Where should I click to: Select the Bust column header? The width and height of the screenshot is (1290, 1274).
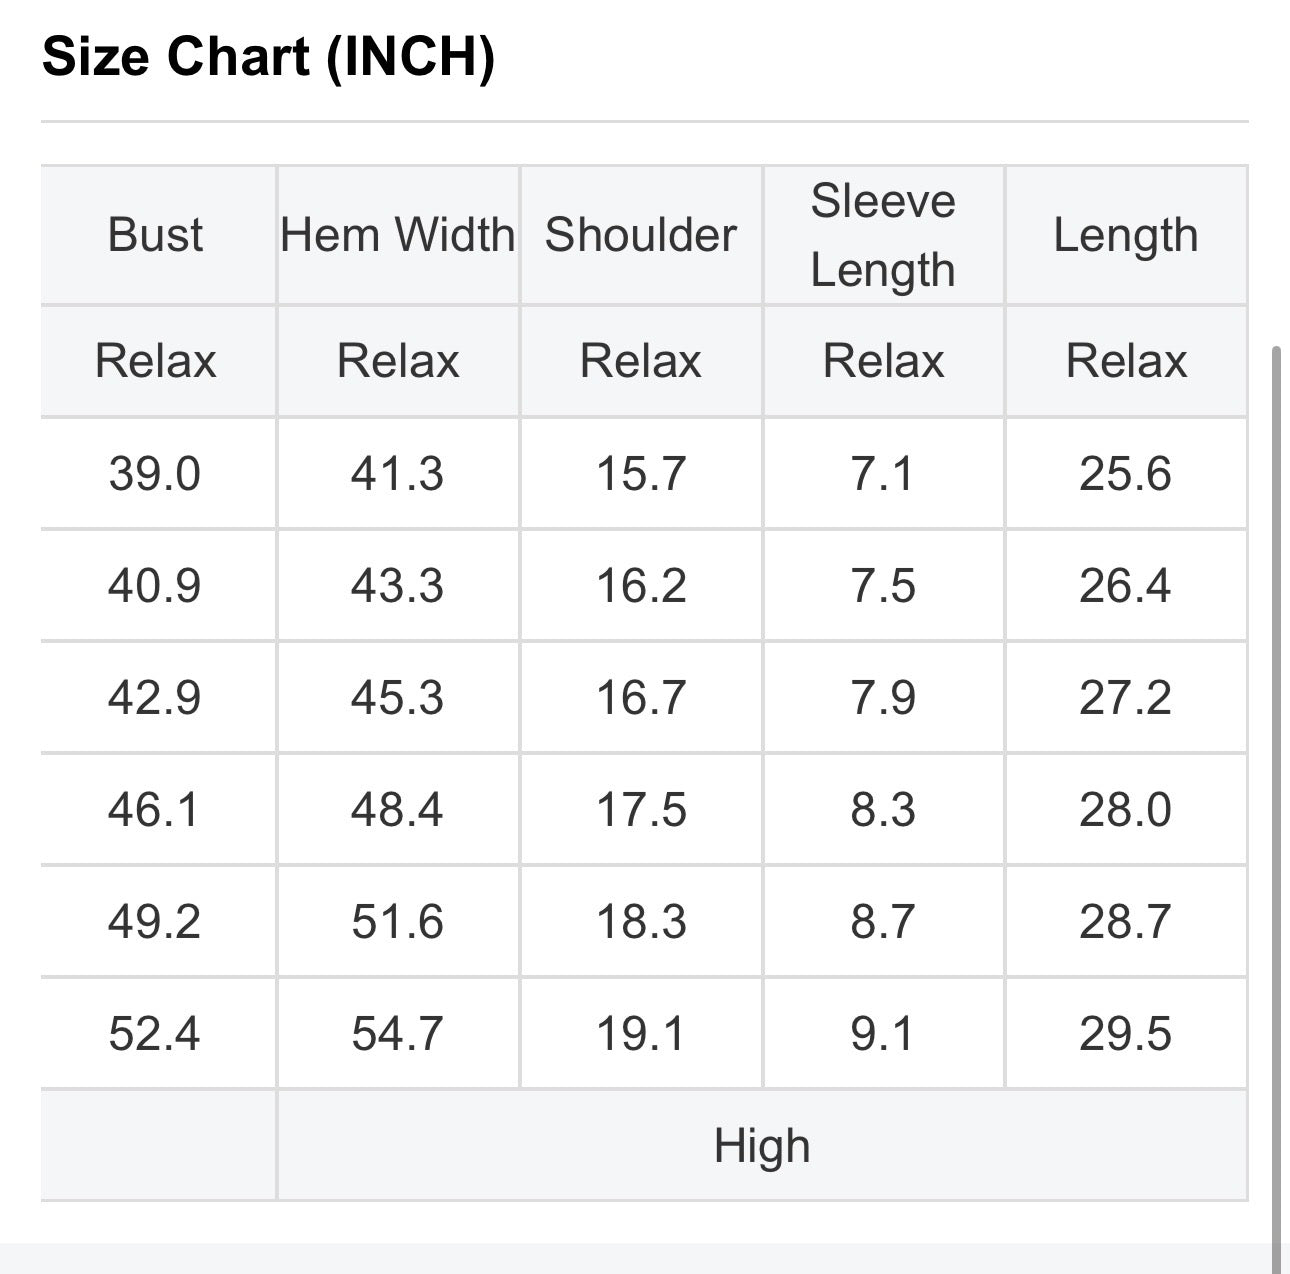[x=155, y=236]
